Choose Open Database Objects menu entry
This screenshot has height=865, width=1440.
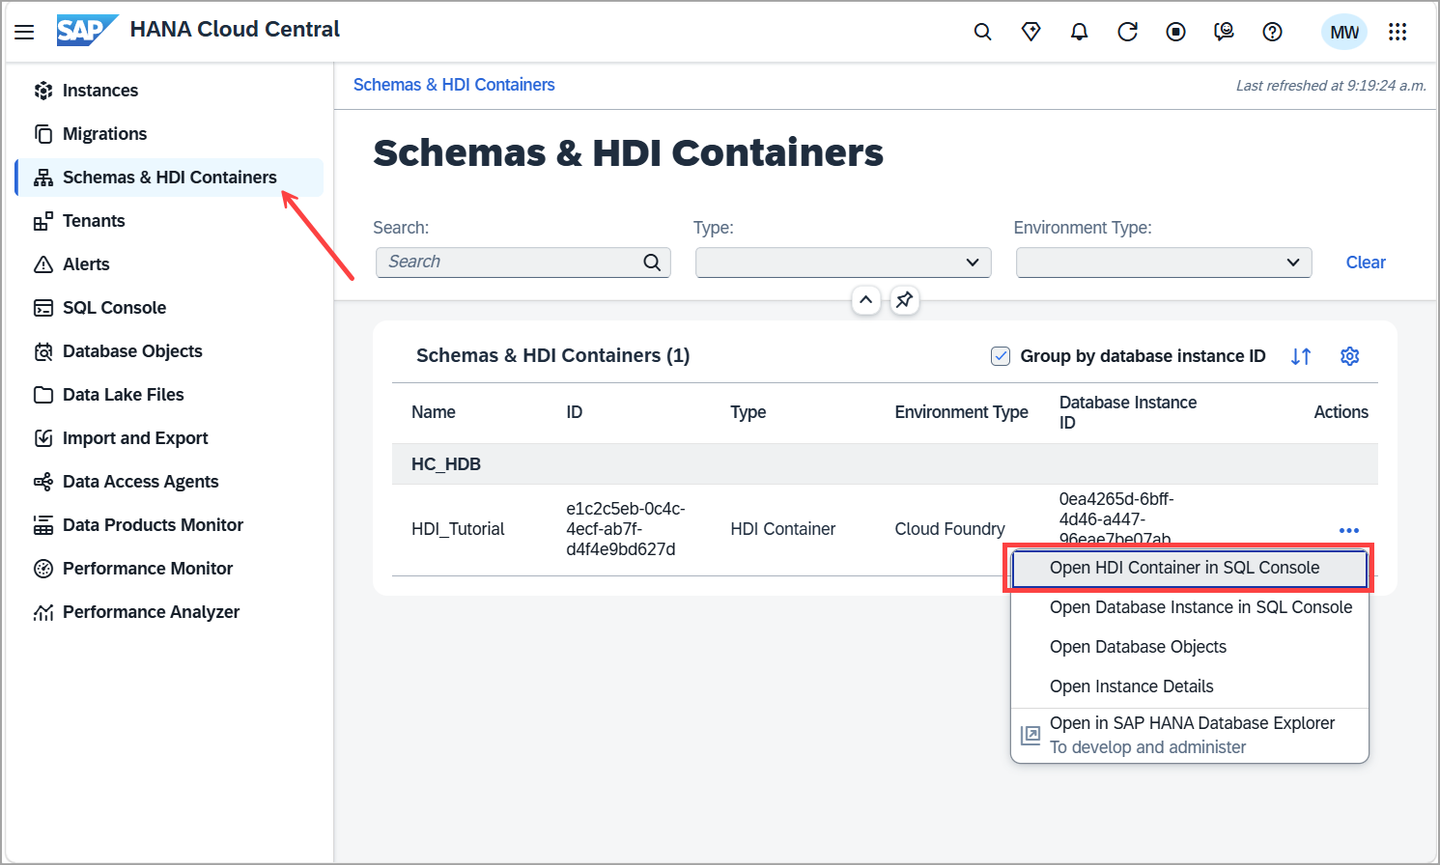tap(1189, 647)
